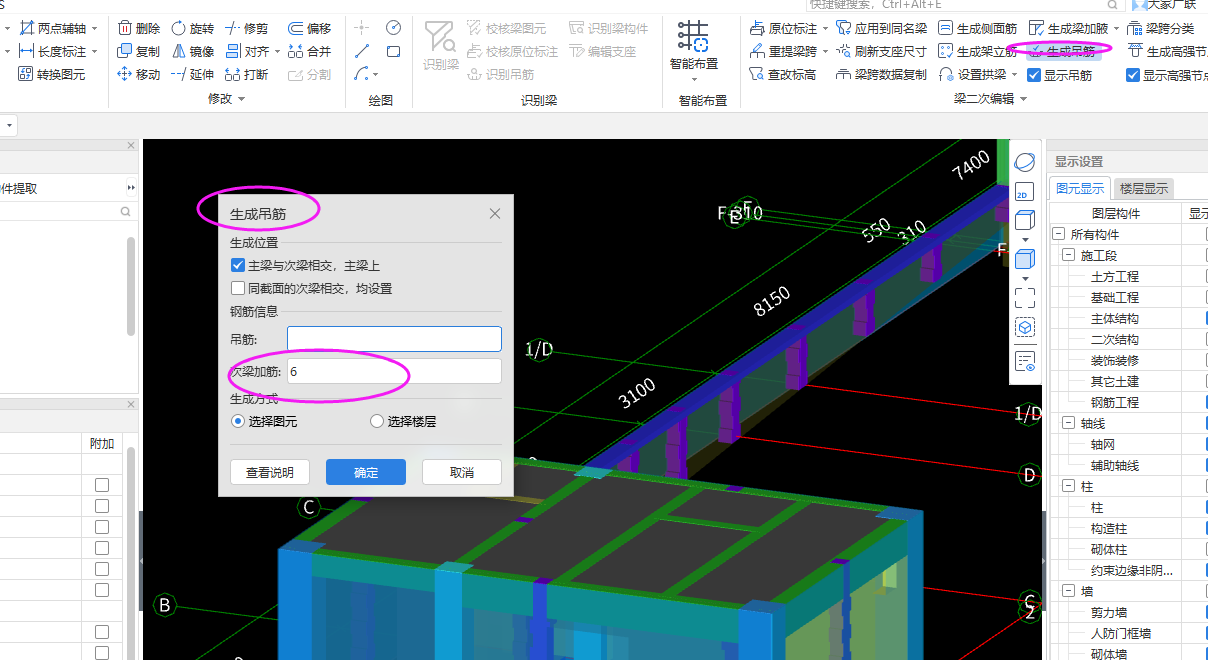1208x660 pixels.
Task: Expand the Modify (修改) group dropdown
Action: tap(241, 99)
